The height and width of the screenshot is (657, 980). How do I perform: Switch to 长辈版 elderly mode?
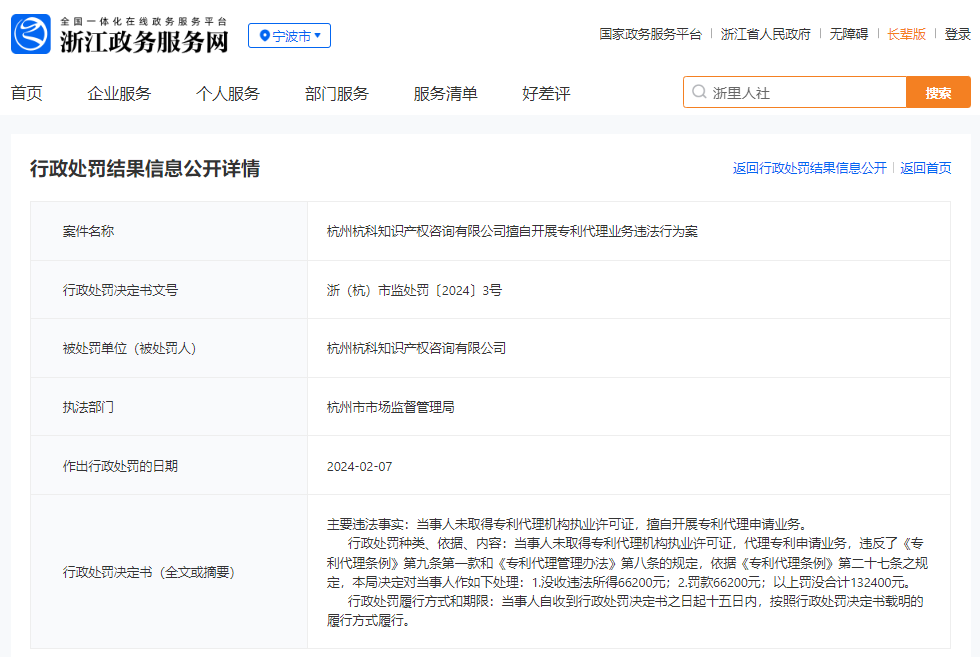[x=906, y=34]
